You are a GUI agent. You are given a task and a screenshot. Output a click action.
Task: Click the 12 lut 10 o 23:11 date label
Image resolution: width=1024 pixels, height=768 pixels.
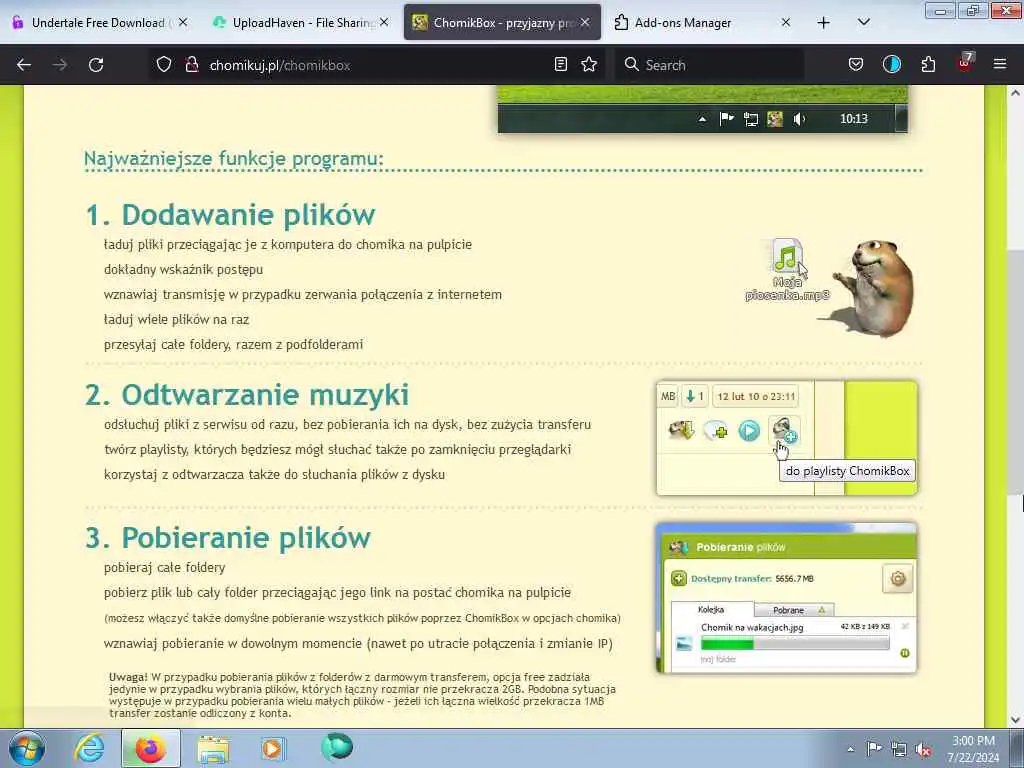pos(756,396)
